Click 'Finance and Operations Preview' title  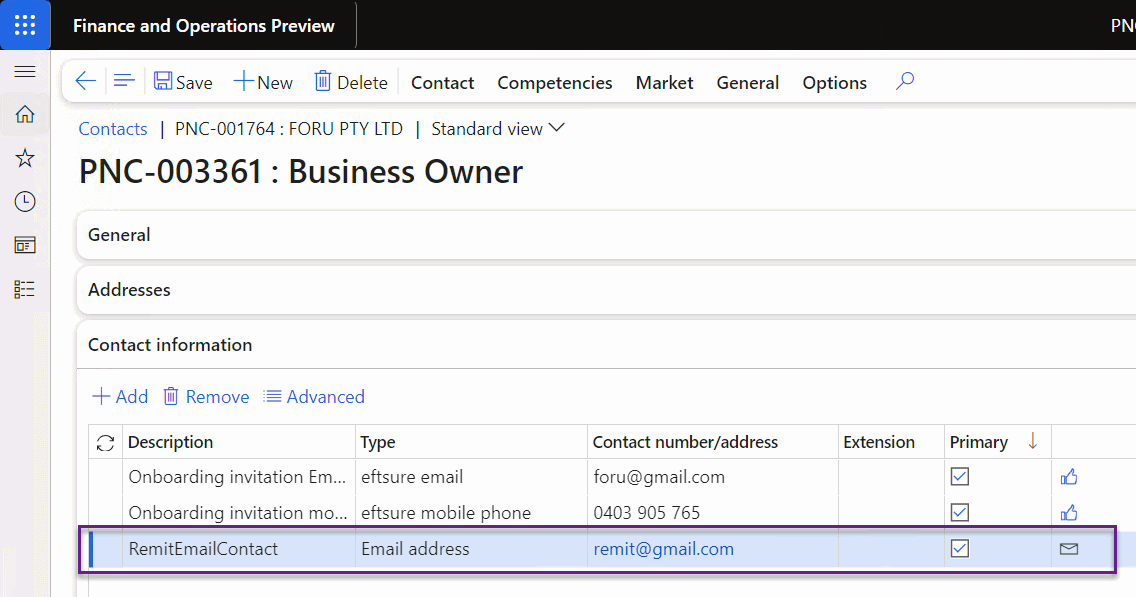[204, 26]
